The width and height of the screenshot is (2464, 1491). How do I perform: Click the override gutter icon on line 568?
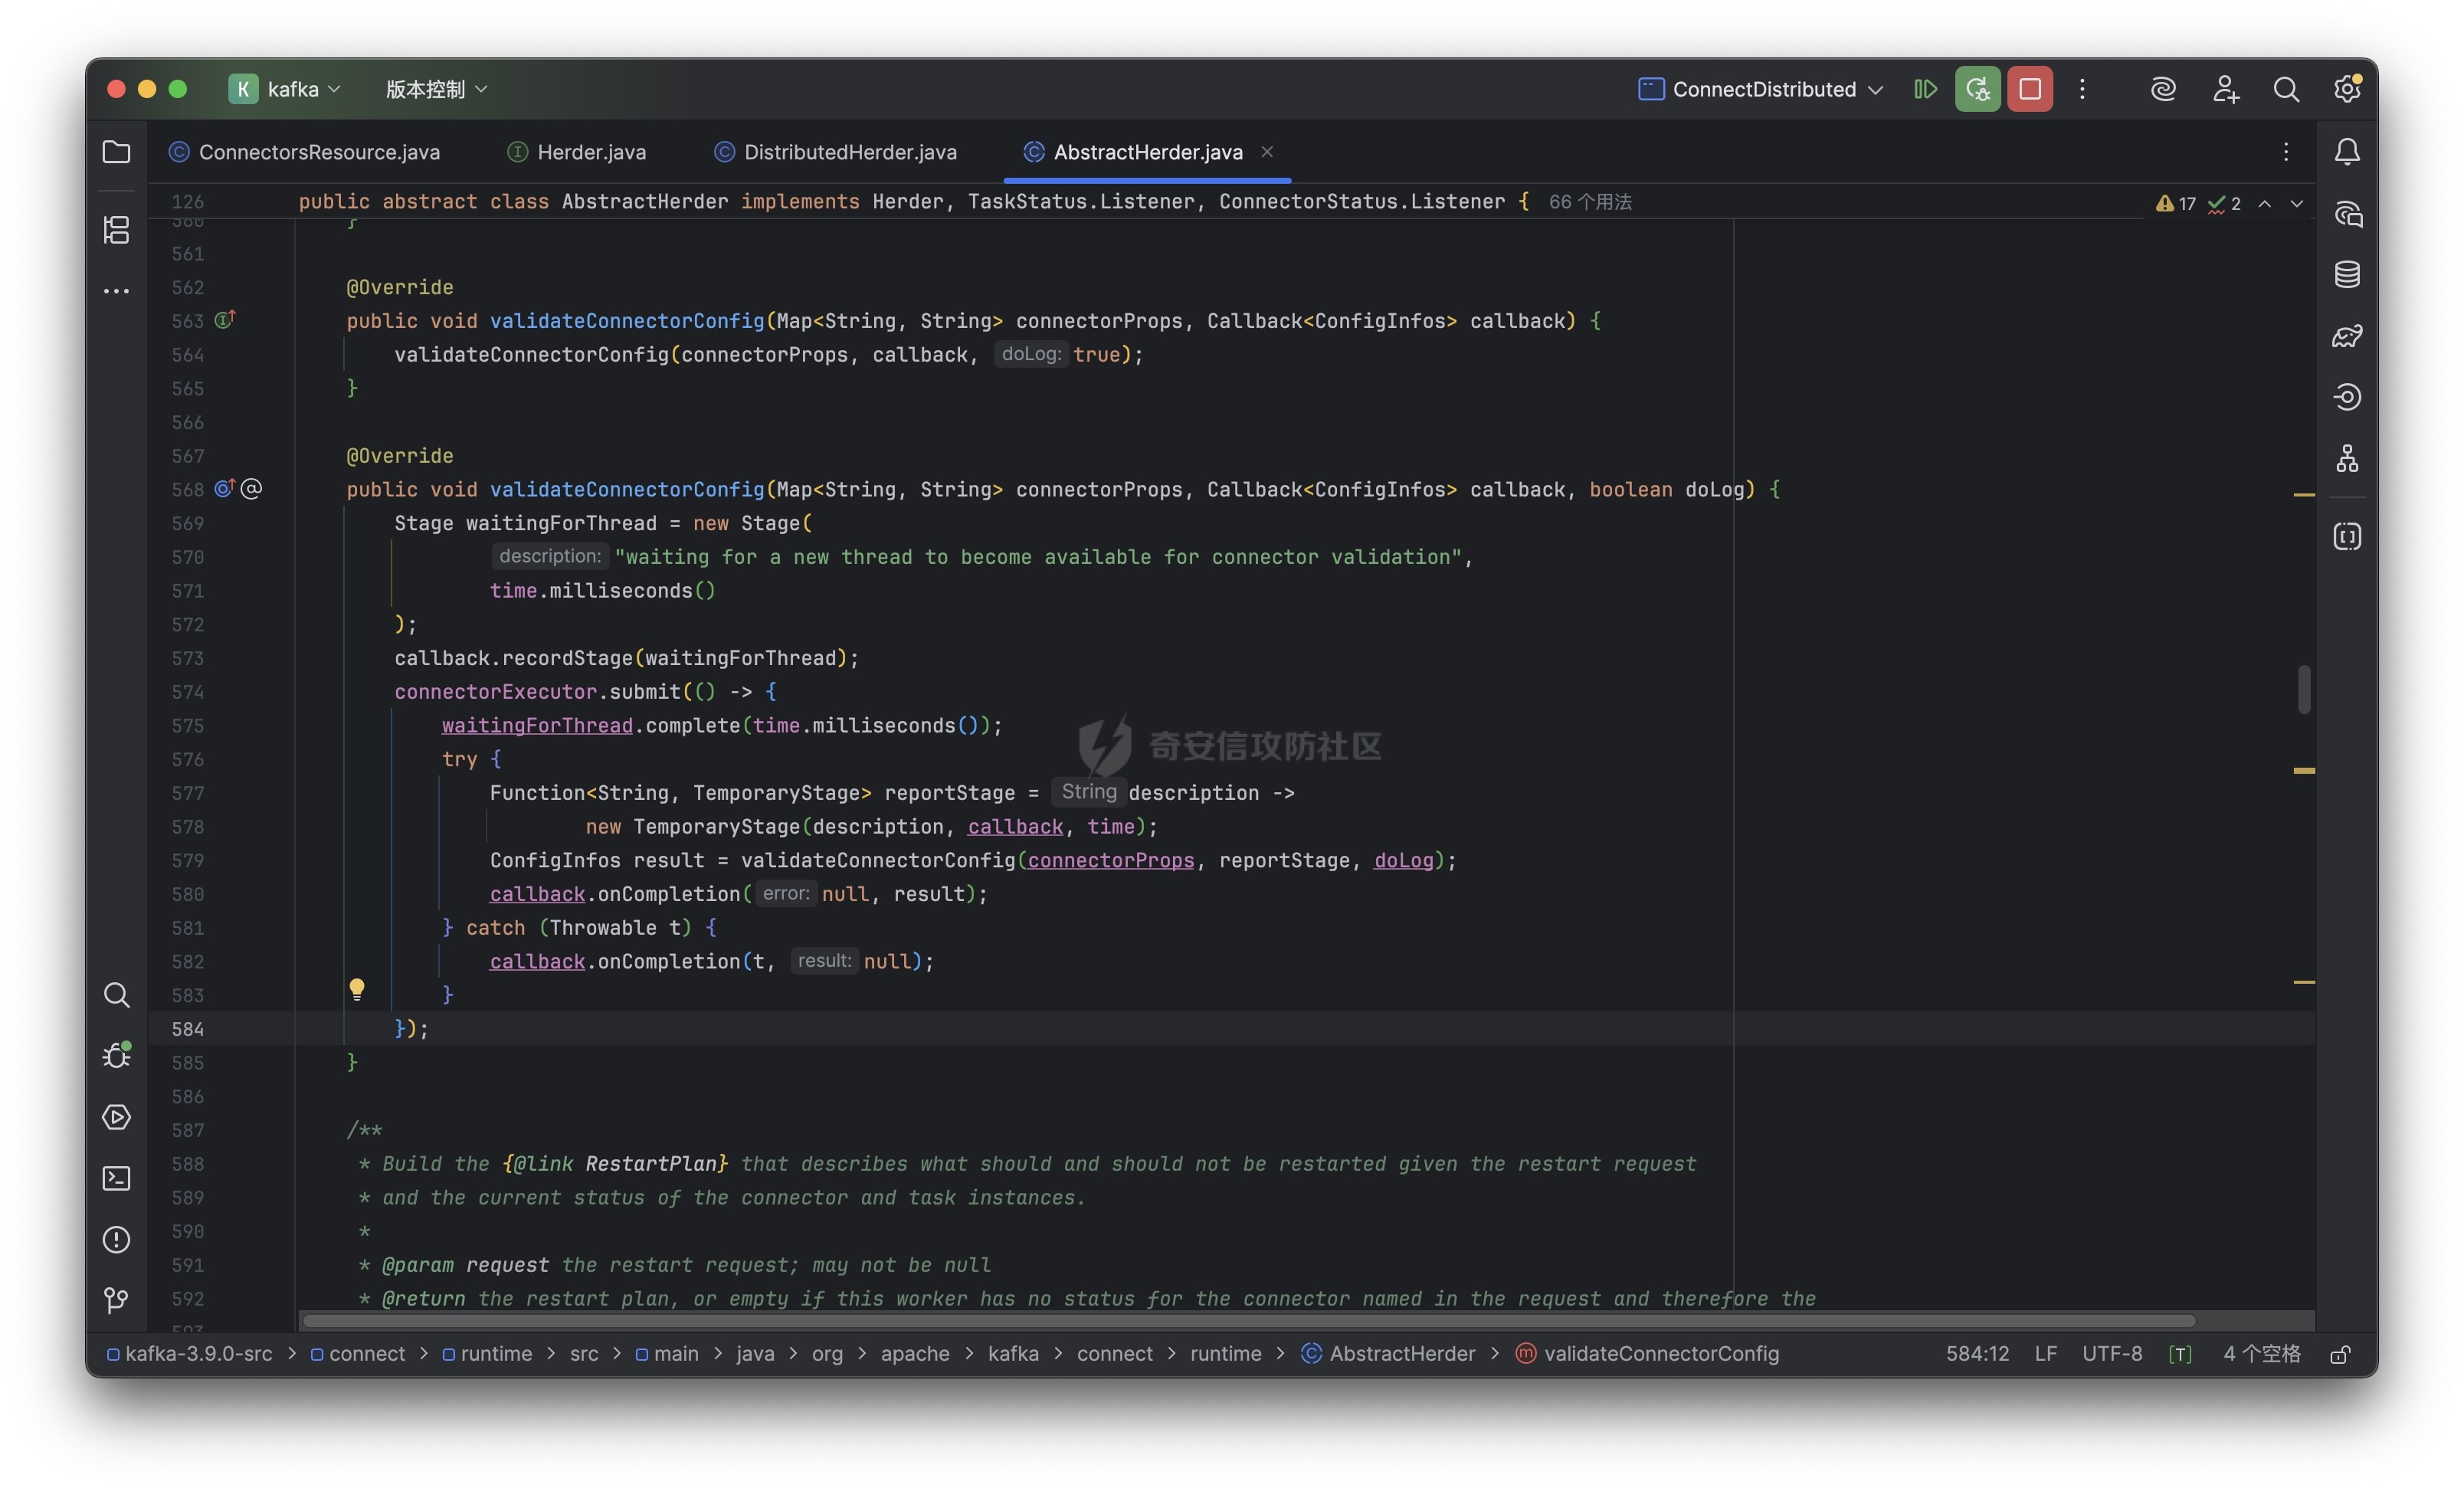click(x=224, y=488)
